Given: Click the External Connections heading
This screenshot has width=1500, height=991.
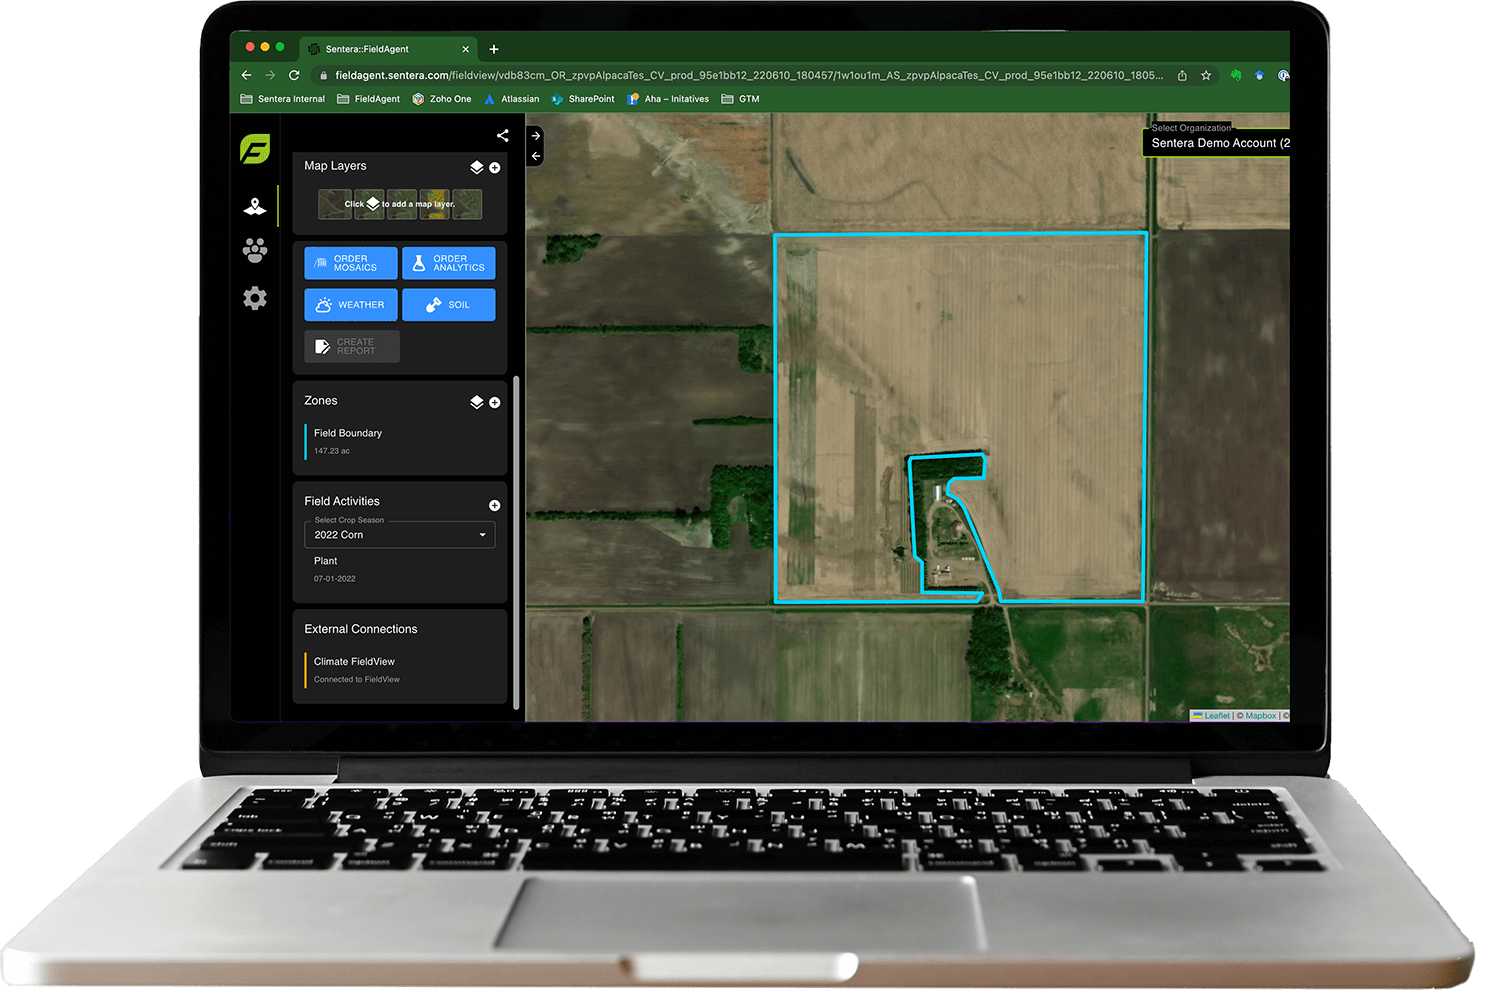Looking at the screenshot, I should point(361,629).
